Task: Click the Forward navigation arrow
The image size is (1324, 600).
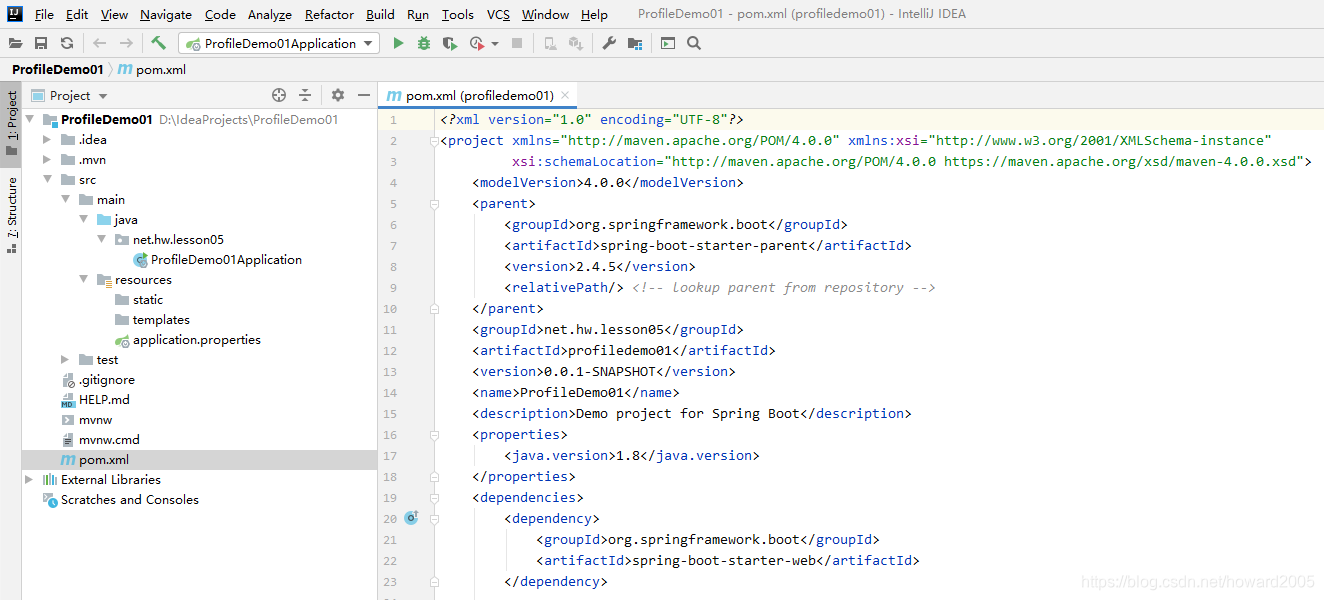Action: [126, 43]
